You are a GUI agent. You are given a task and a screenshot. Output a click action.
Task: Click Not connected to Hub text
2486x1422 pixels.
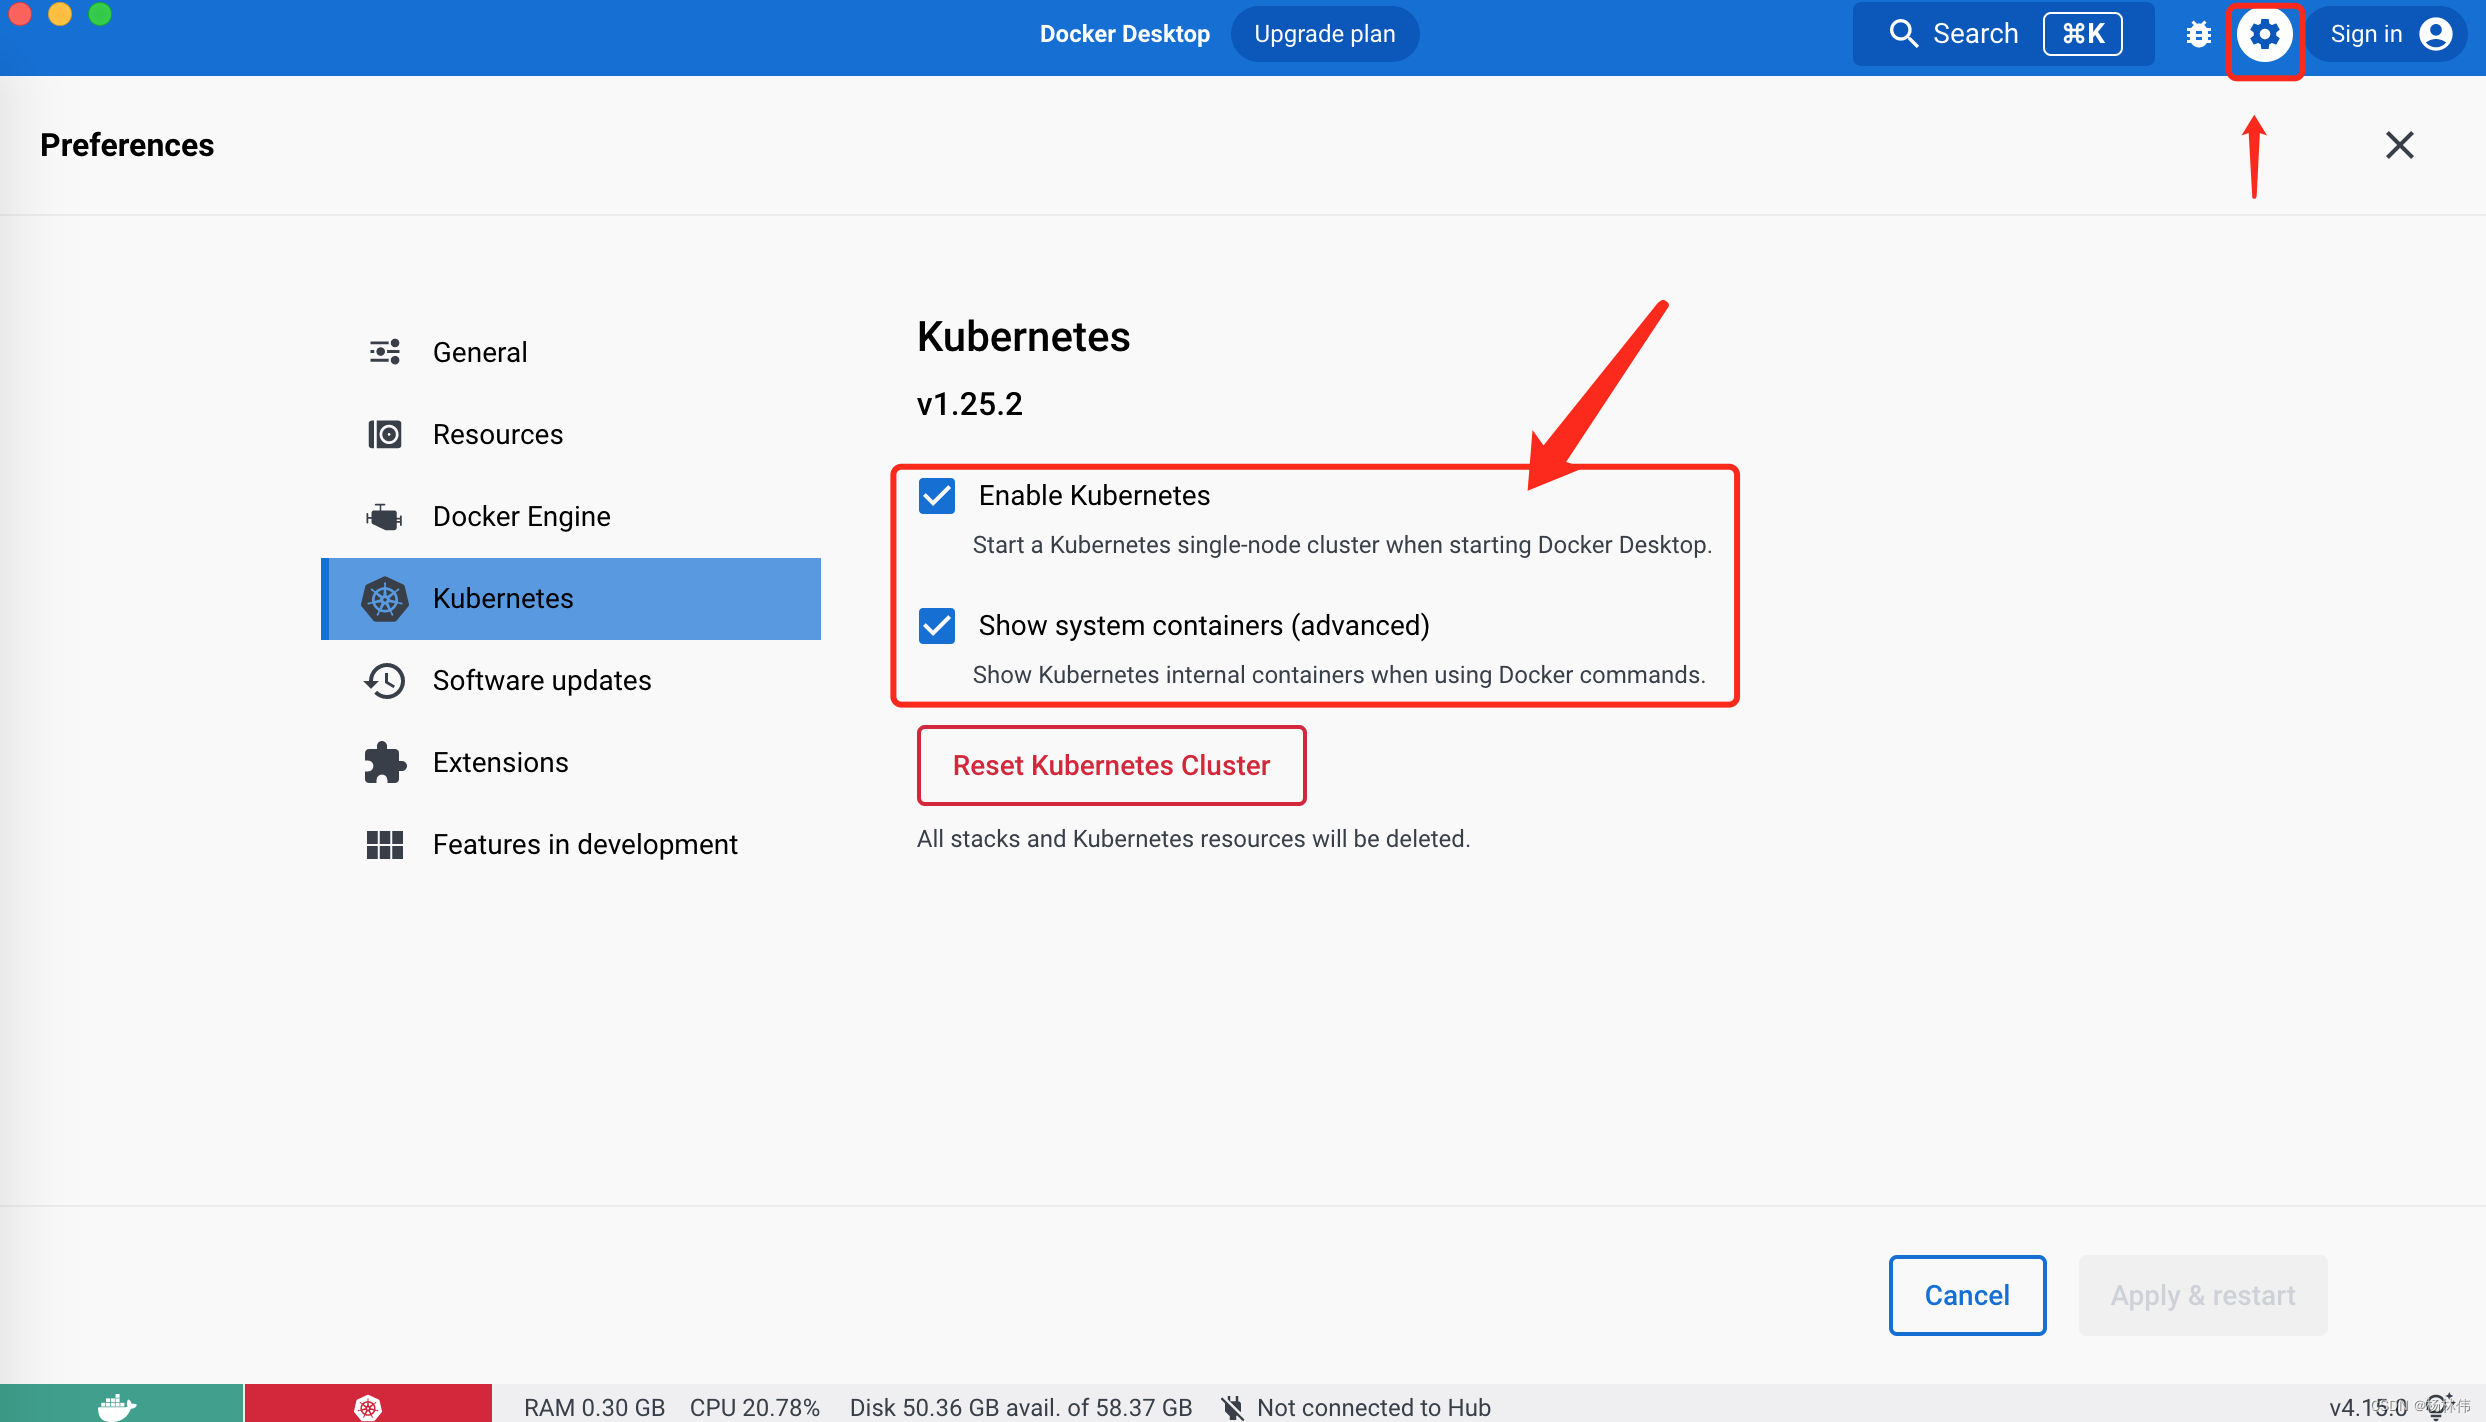tap(1374, 1407)
